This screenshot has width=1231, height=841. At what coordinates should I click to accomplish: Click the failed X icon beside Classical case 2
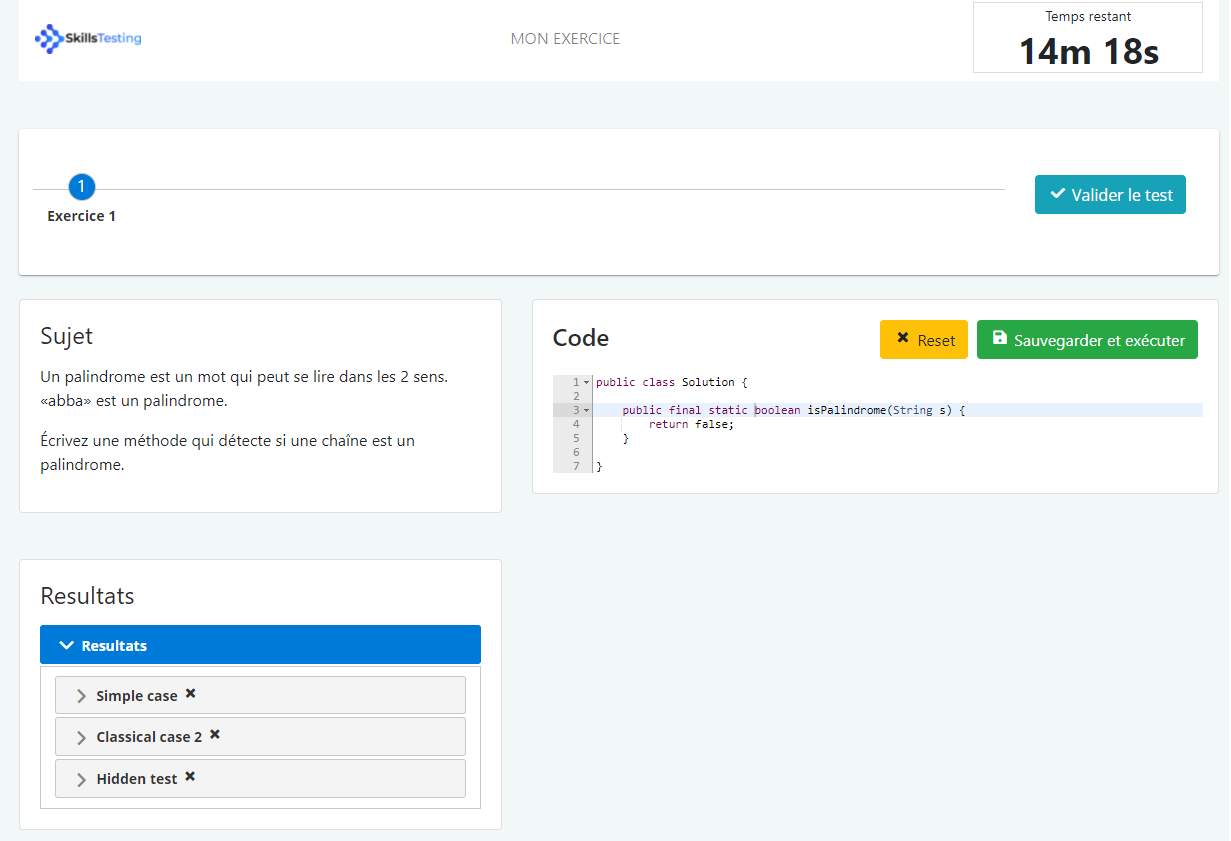point(215,735)
